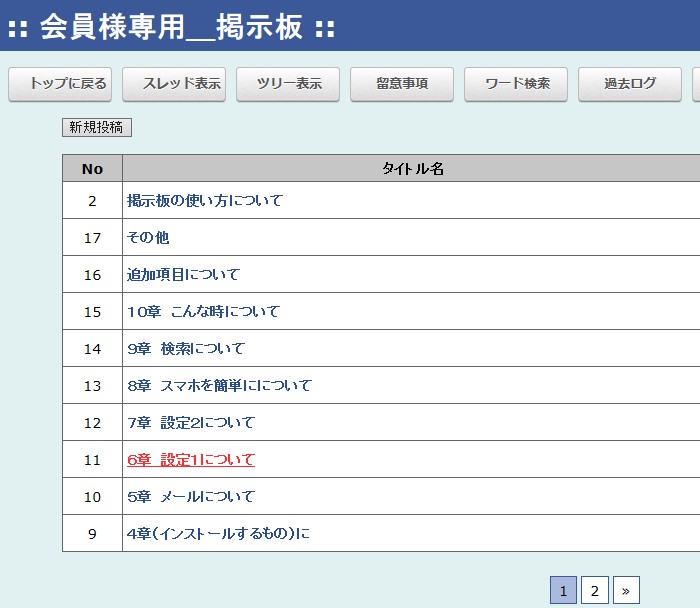Open the その他 thread
The height and width of the screenshot is (608, 700).
148,237
